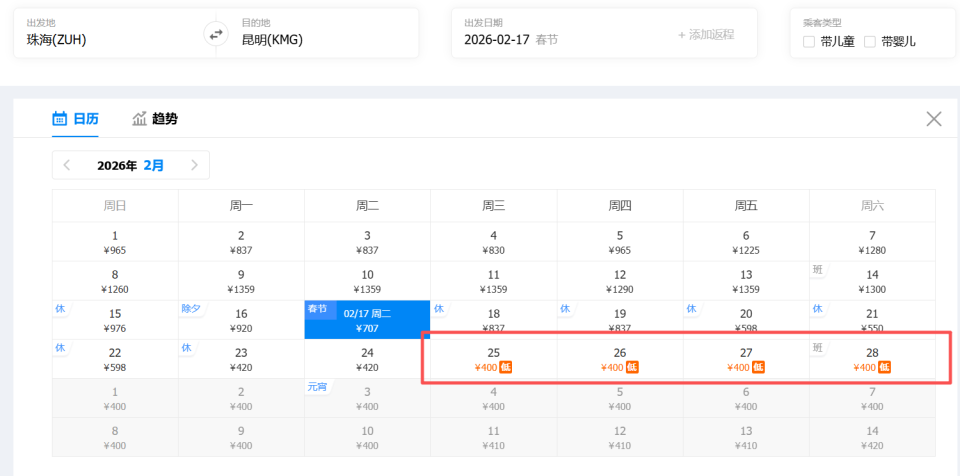Screen dimensions: 960x476
Task: Open the 2026年 2月 month selector
Action: click(x=130, y=165)
